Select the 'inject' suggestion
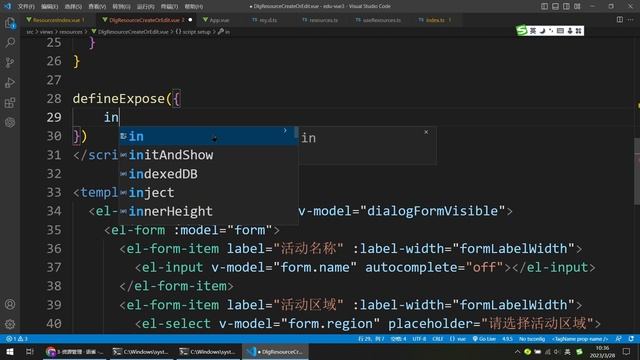Image resolution: width=640 pixels, height=360 pixels. click(209, 193)
